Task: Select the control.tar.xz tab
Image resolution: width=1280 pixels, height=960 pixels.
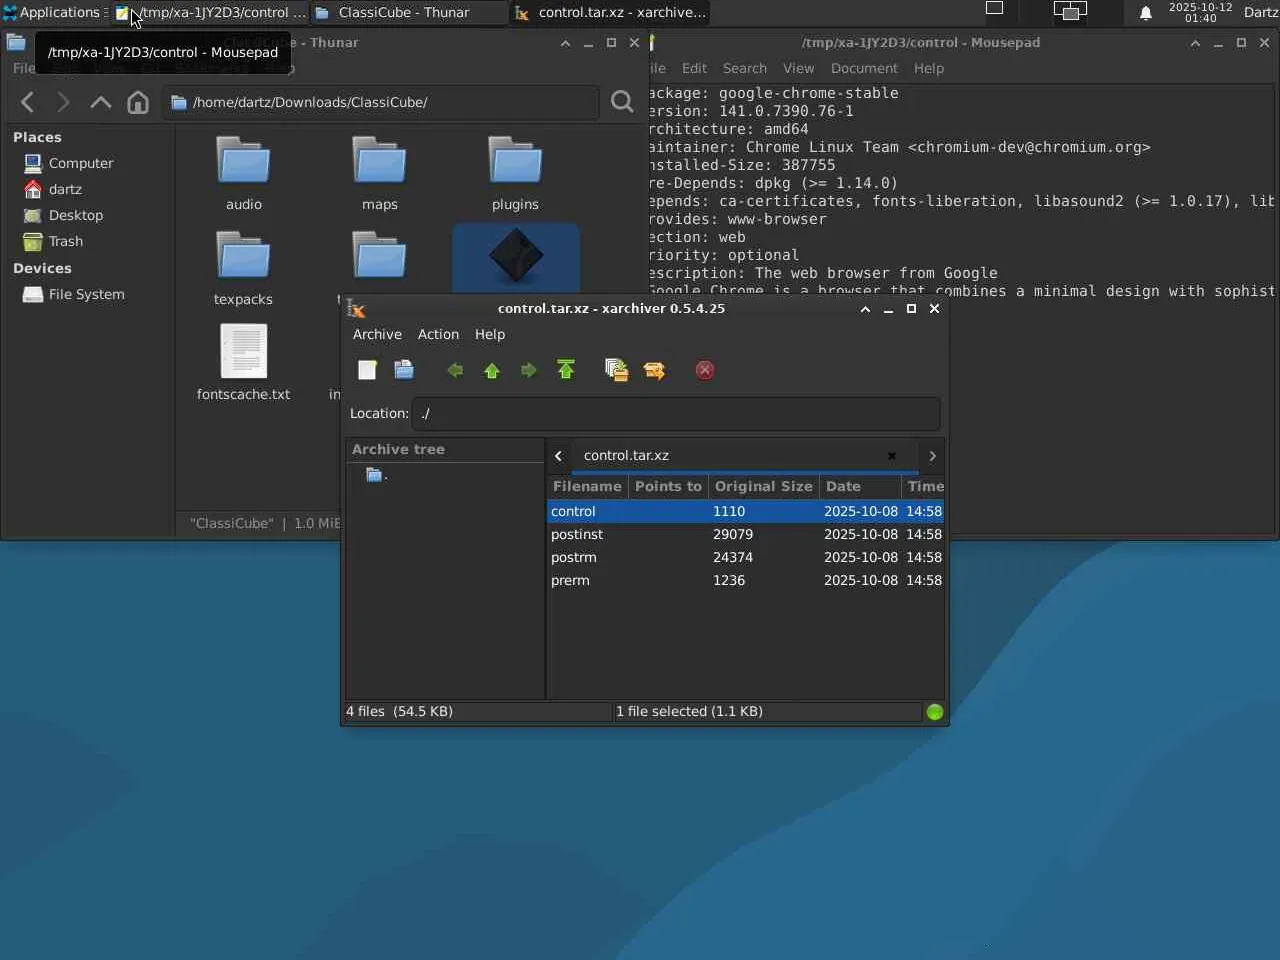Action: click(x=626, y=455)
